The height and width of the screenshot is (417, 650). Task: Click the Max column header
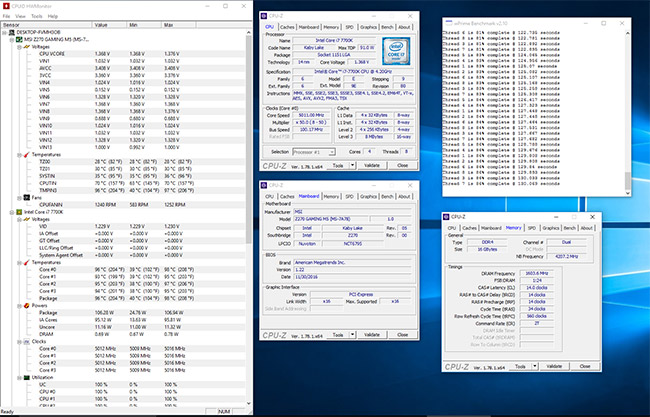point(178,25)
